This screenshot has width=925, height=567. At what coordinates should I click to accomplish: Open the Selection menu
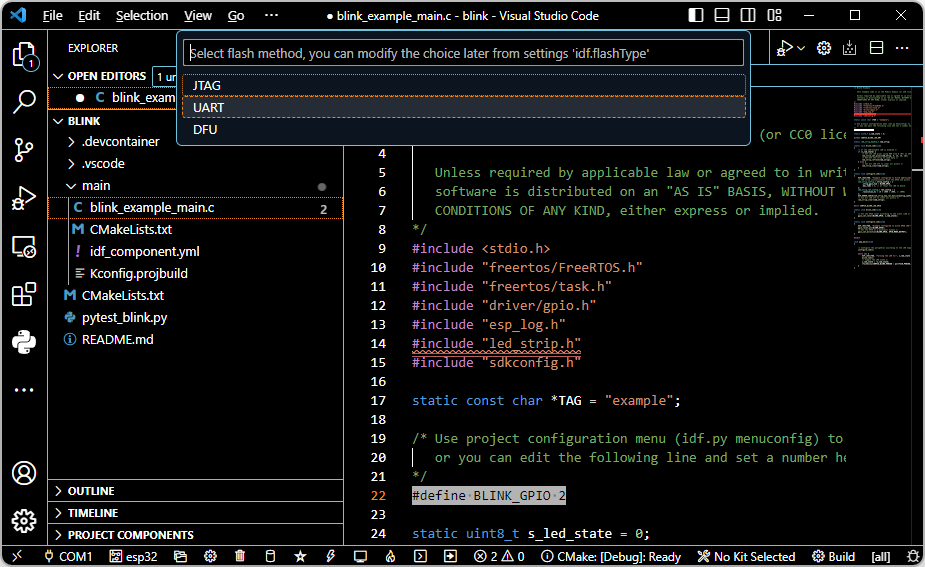coord(142,16)
